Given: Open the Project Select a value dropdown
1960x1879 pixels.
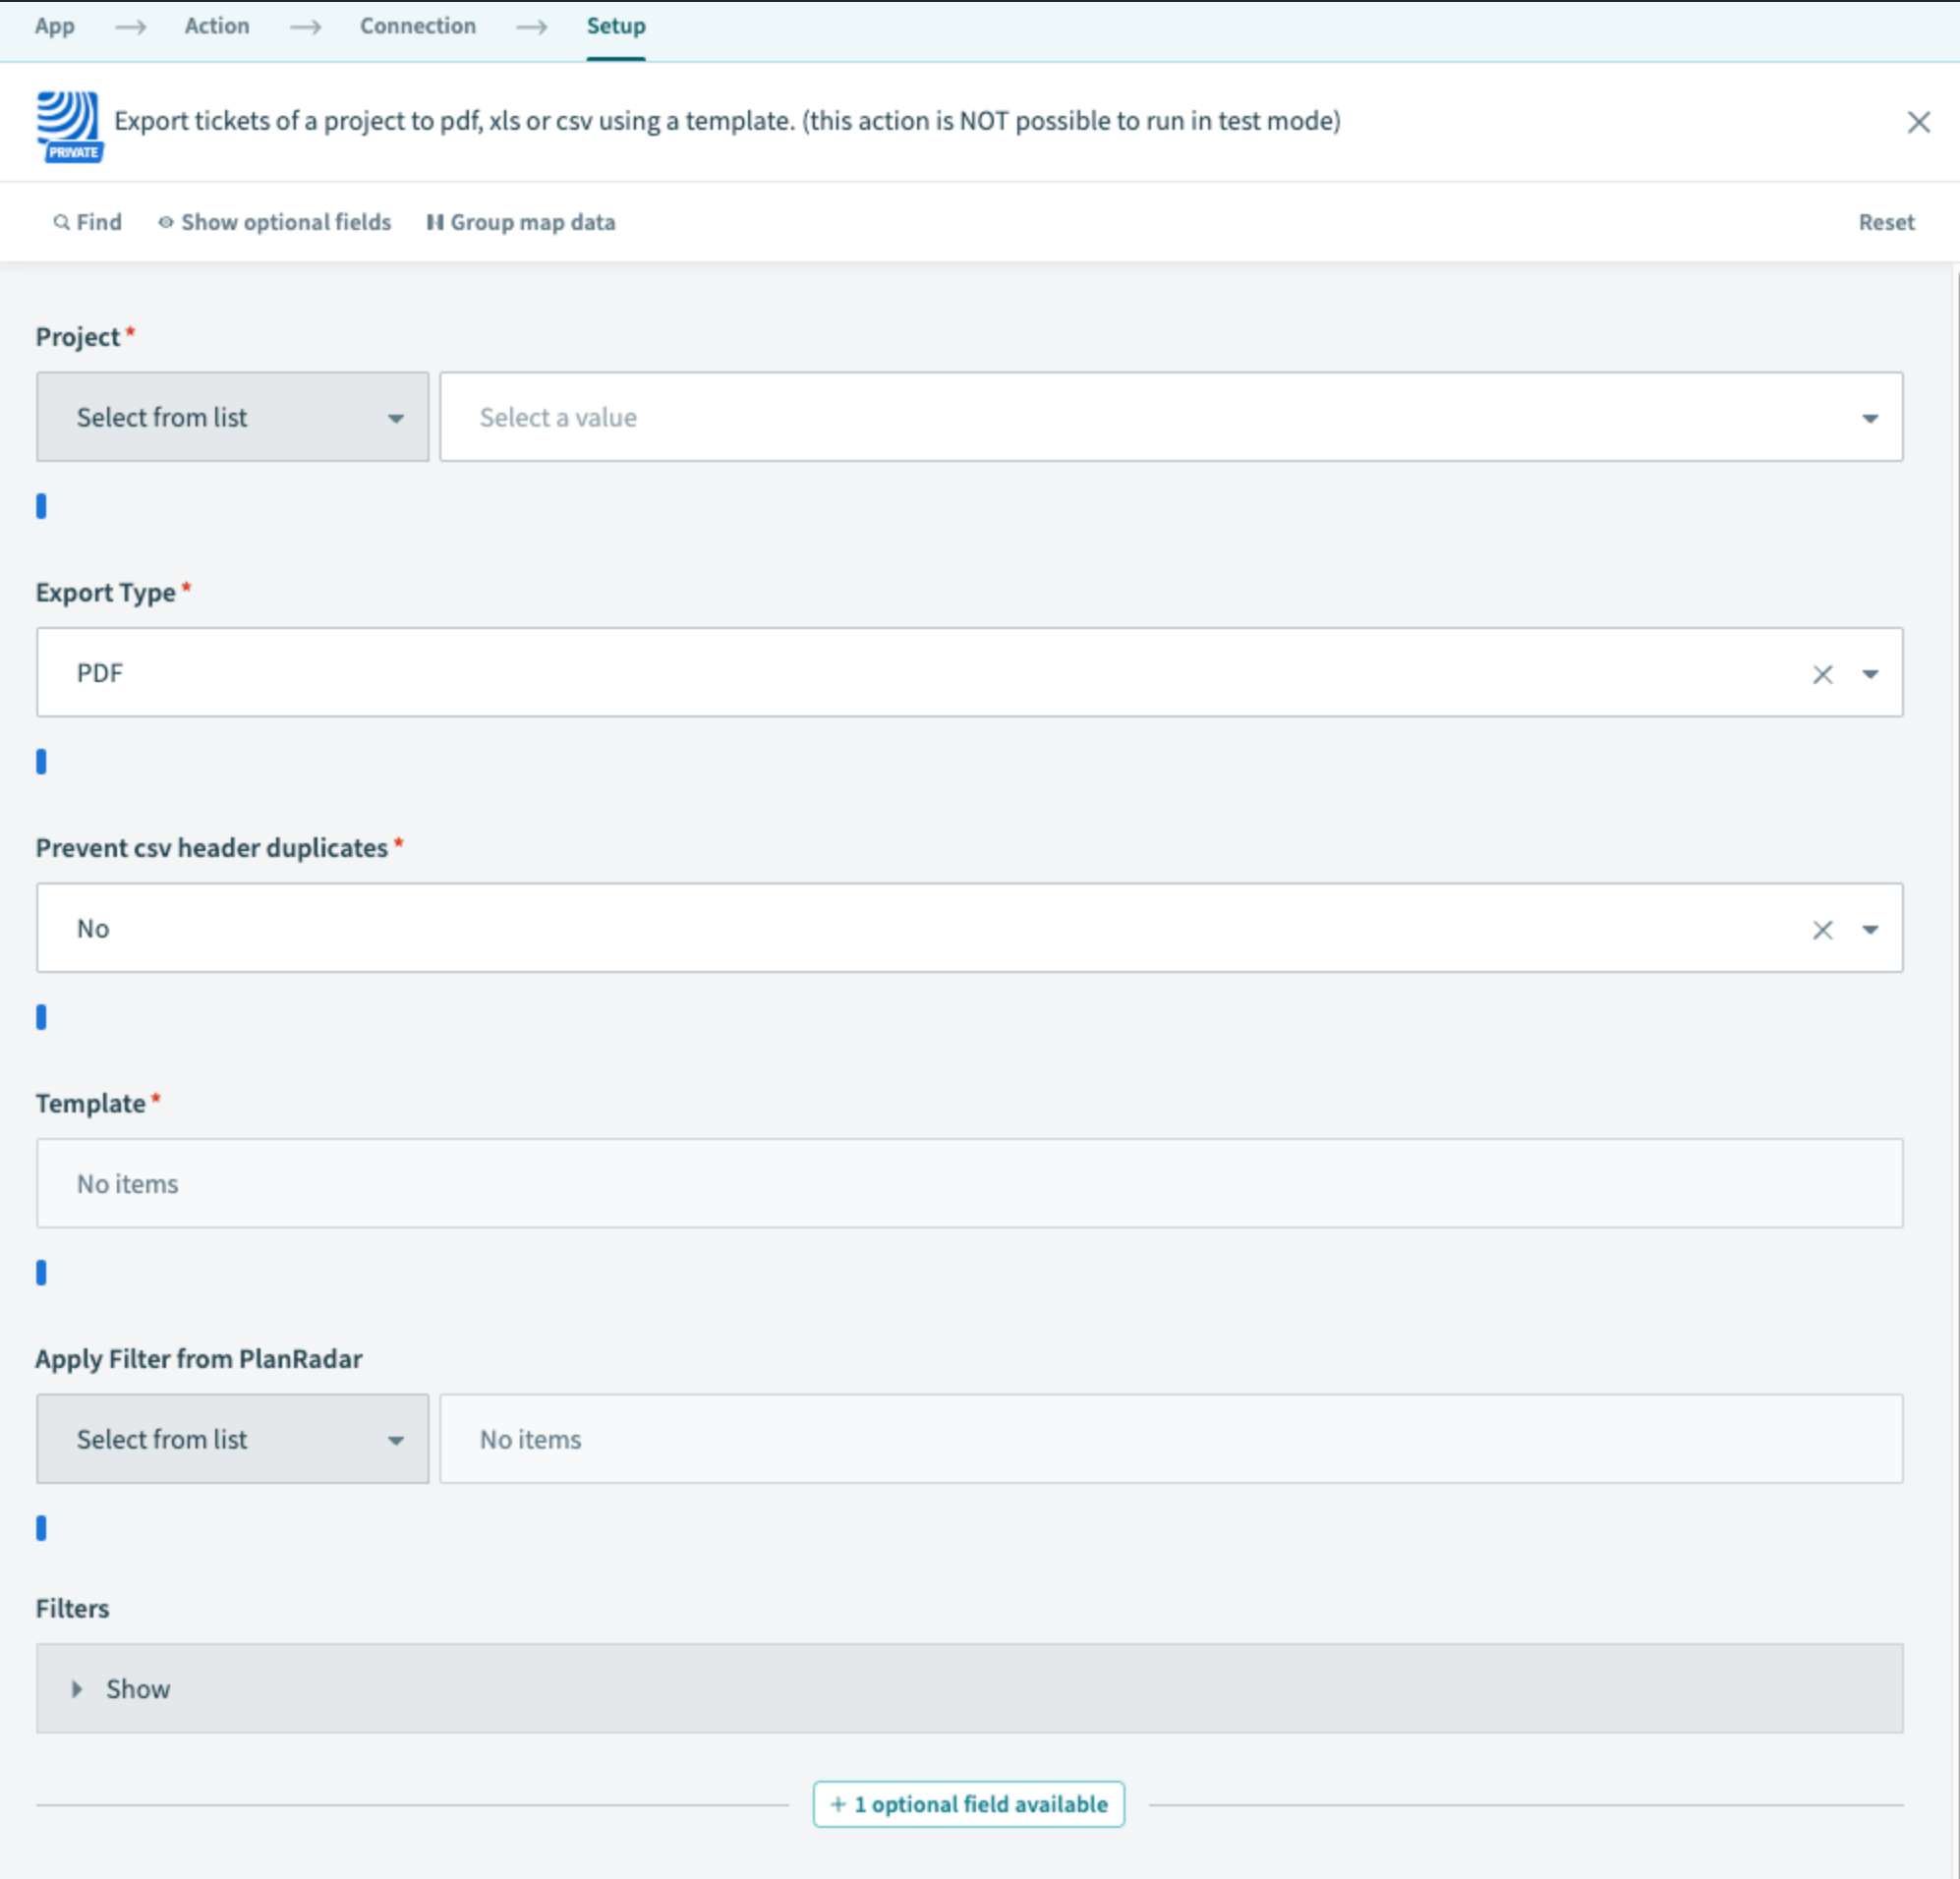Looking at the screenshot, I should click(x=1170, y=417).
